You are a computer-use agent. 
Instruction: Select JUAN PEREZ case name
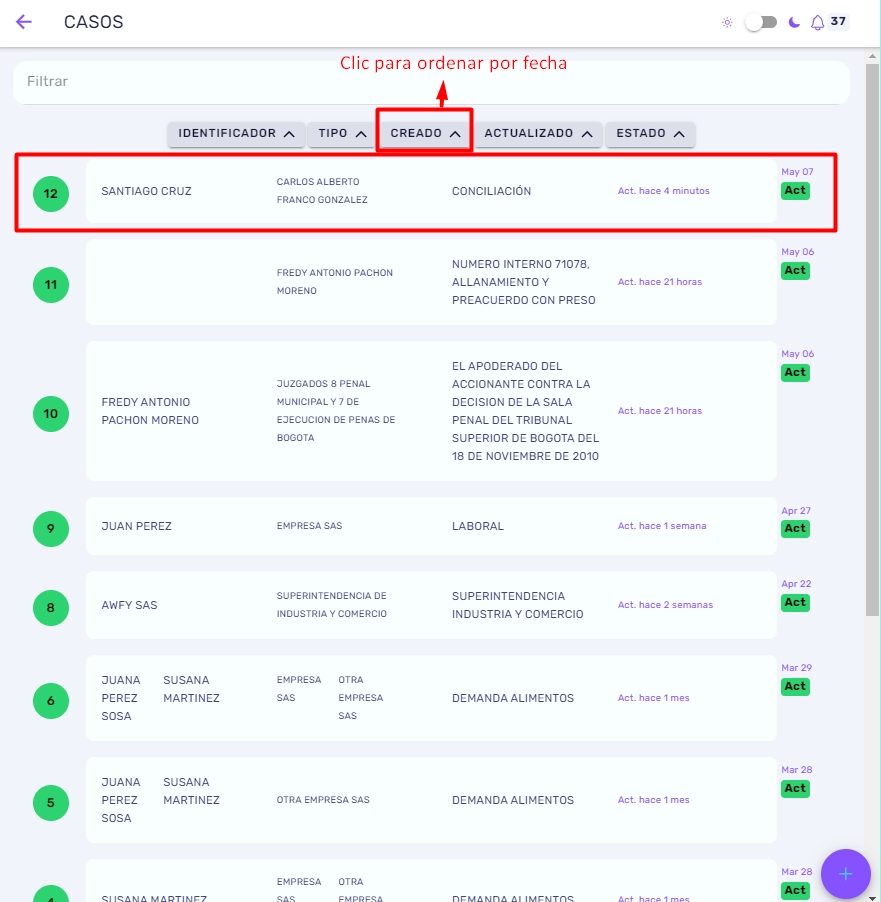tap(136, 526)
